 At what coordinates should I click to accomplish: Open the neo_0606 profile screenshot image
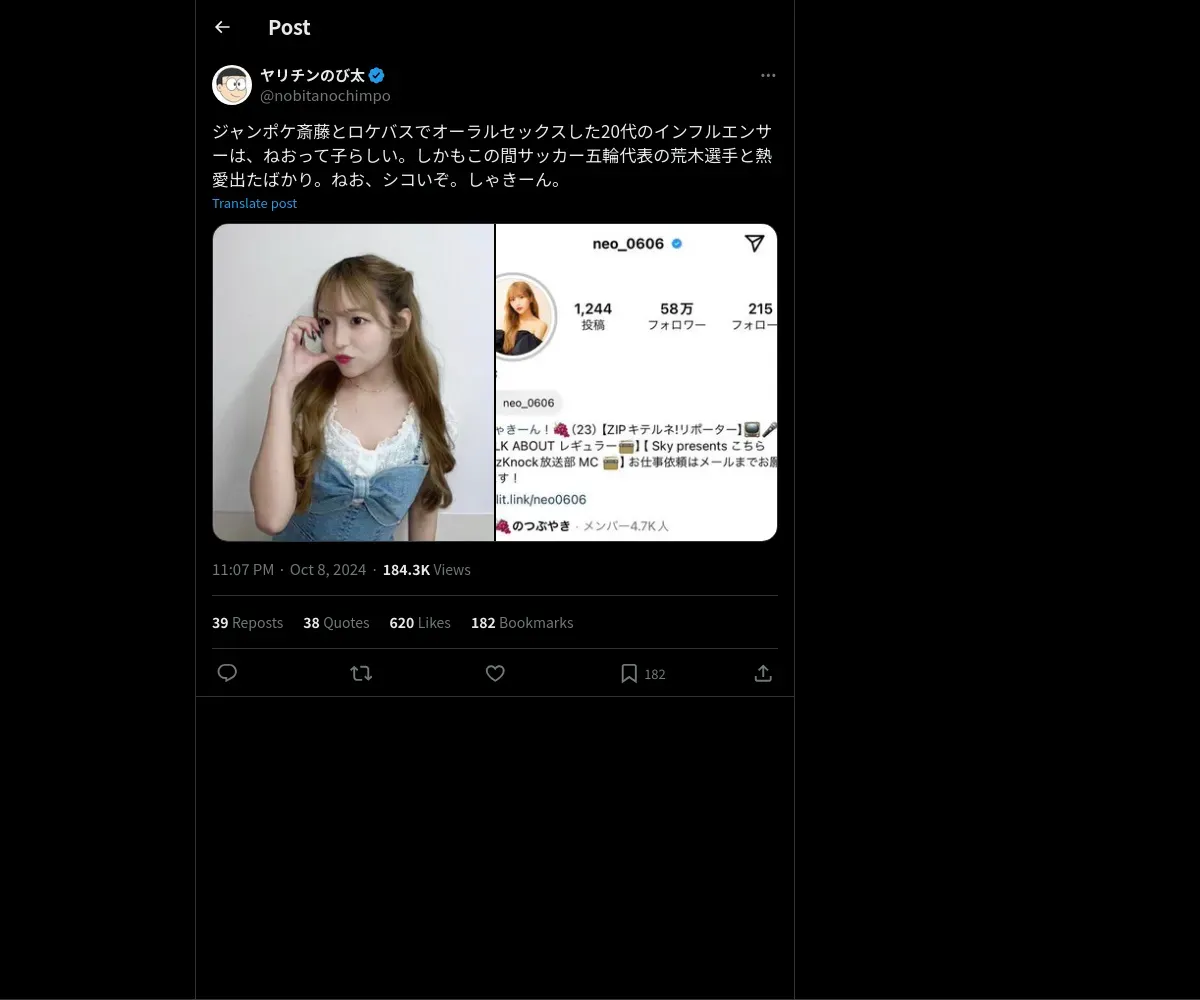637,382
